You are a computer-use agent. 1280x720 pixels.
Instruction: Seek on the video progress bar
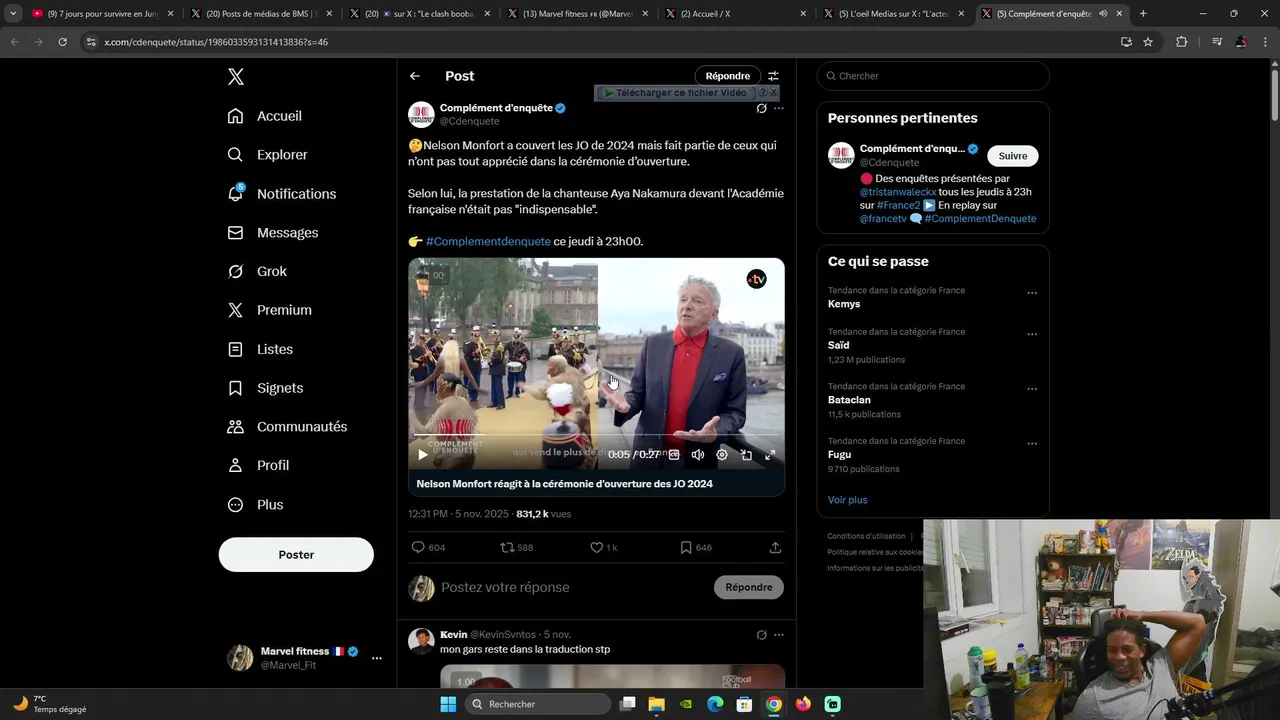click(596, 436)
